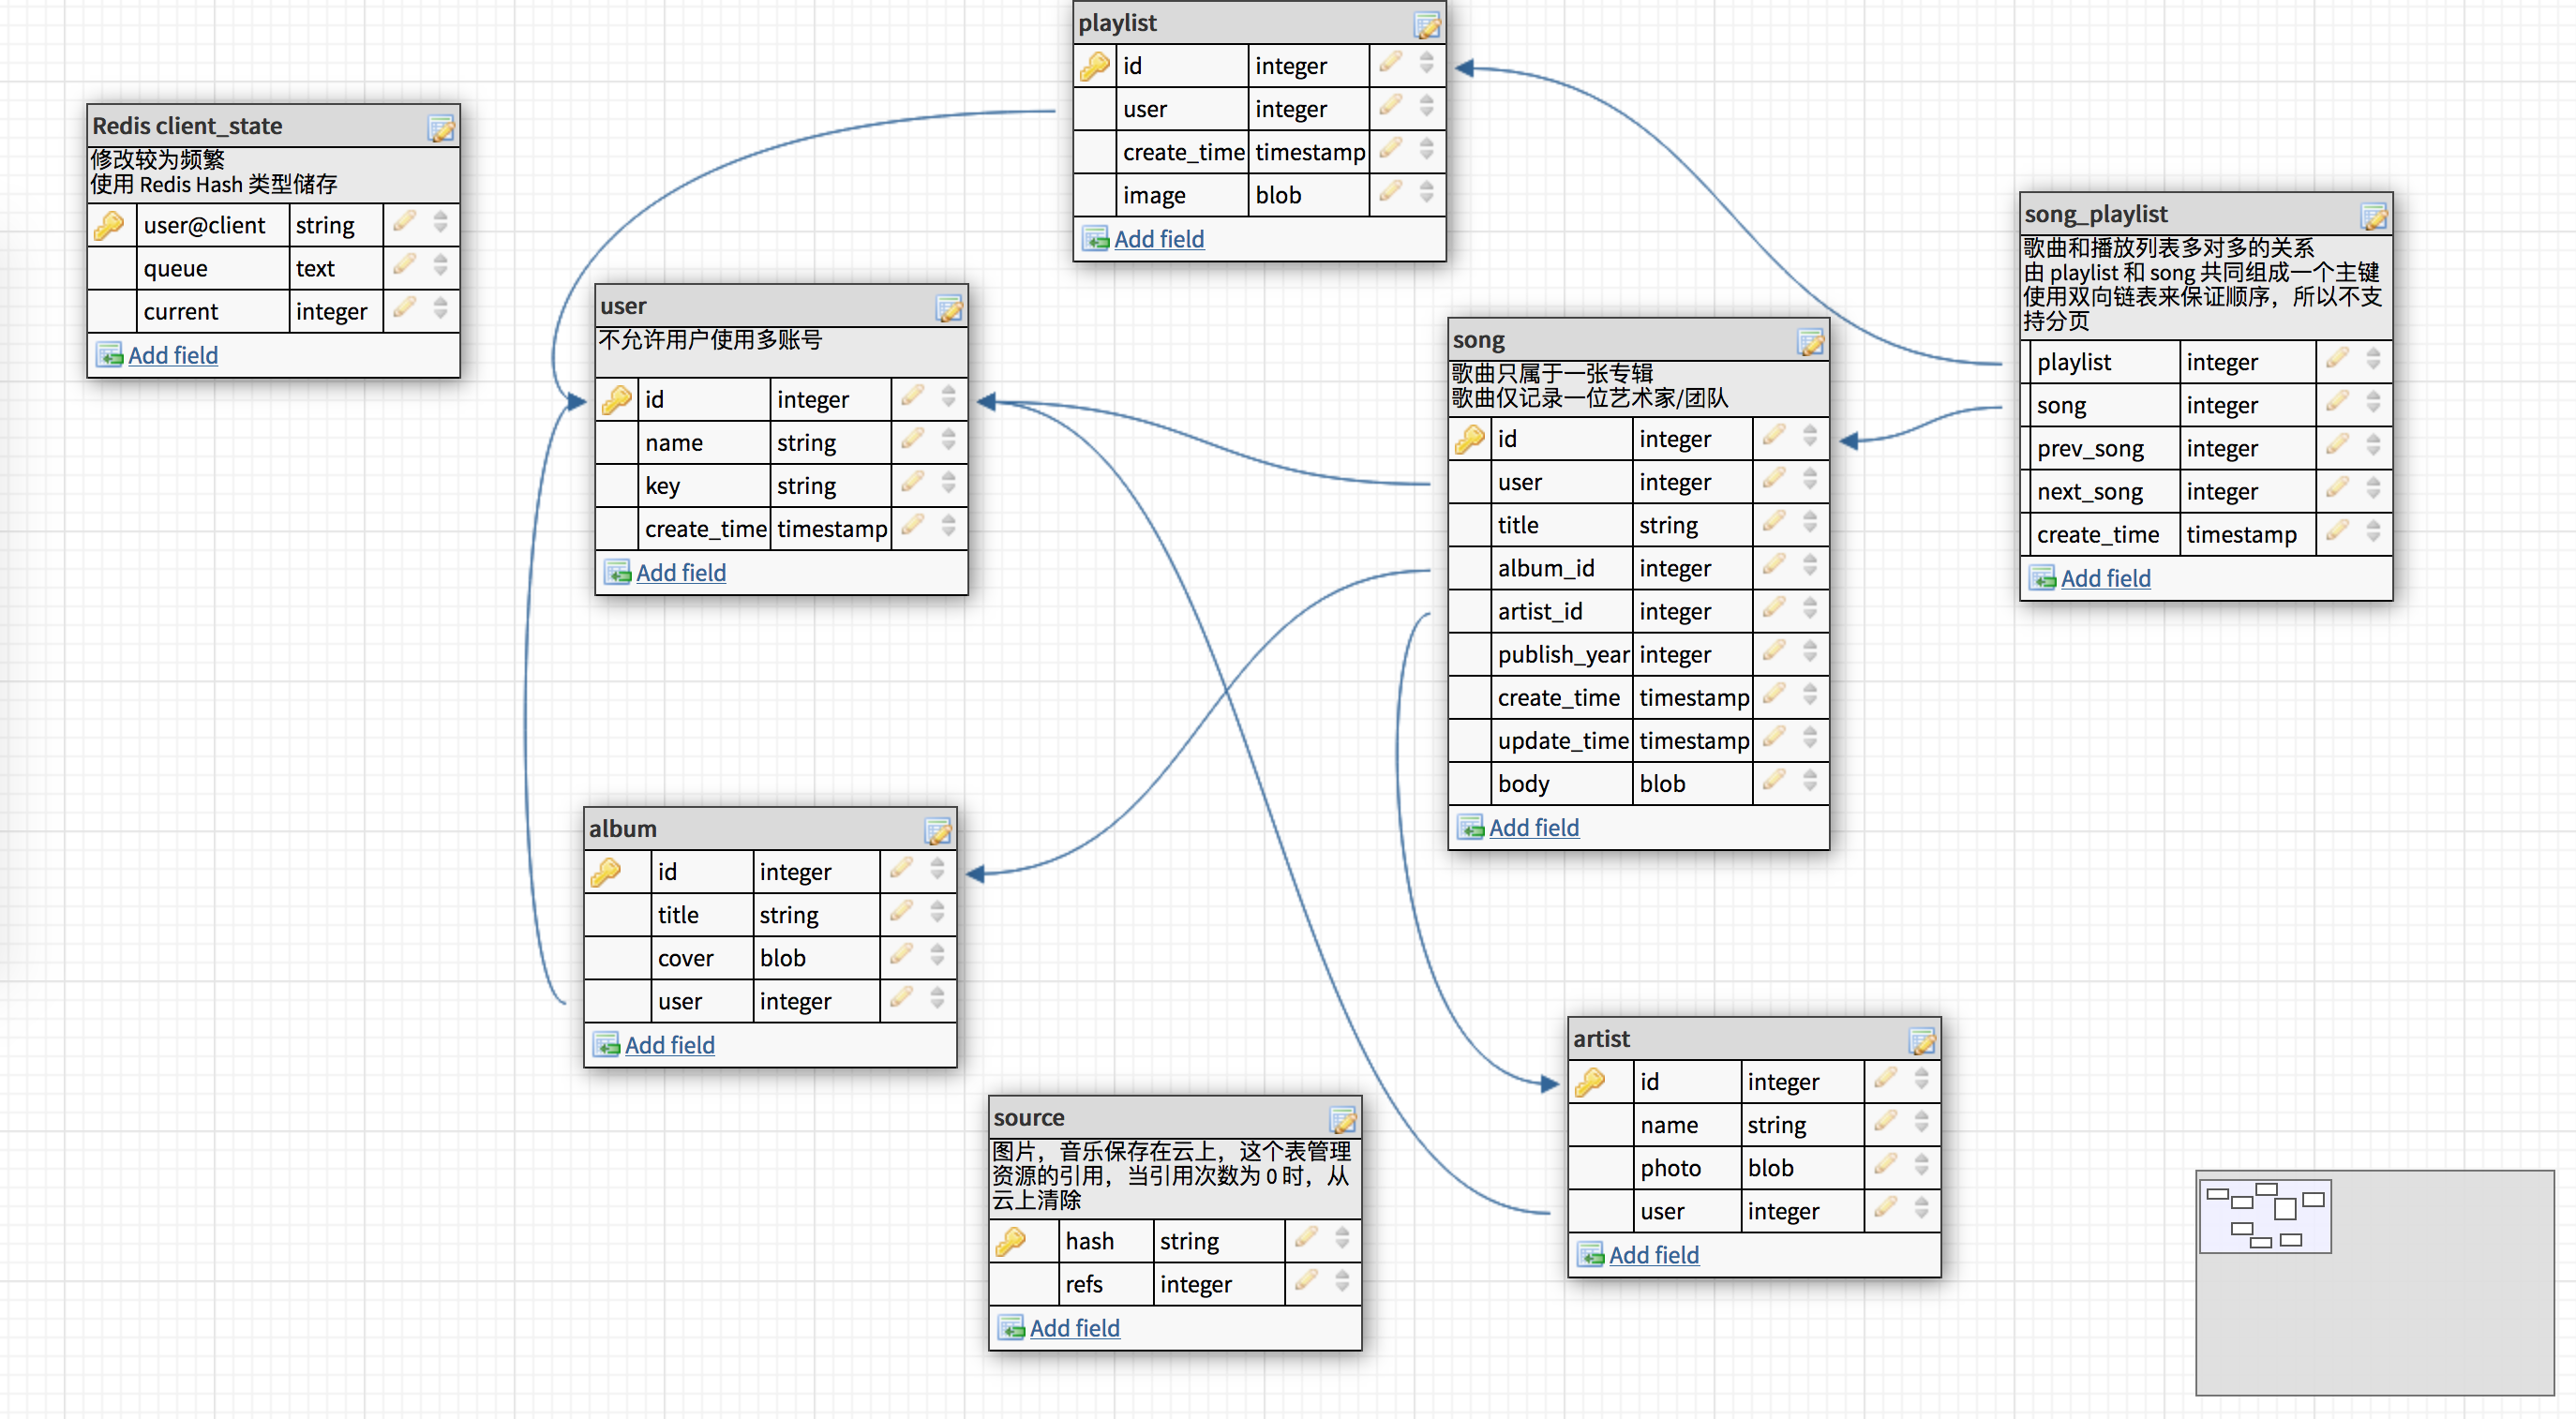Open song_playlist table edit icon

(x=2374, y=215)
